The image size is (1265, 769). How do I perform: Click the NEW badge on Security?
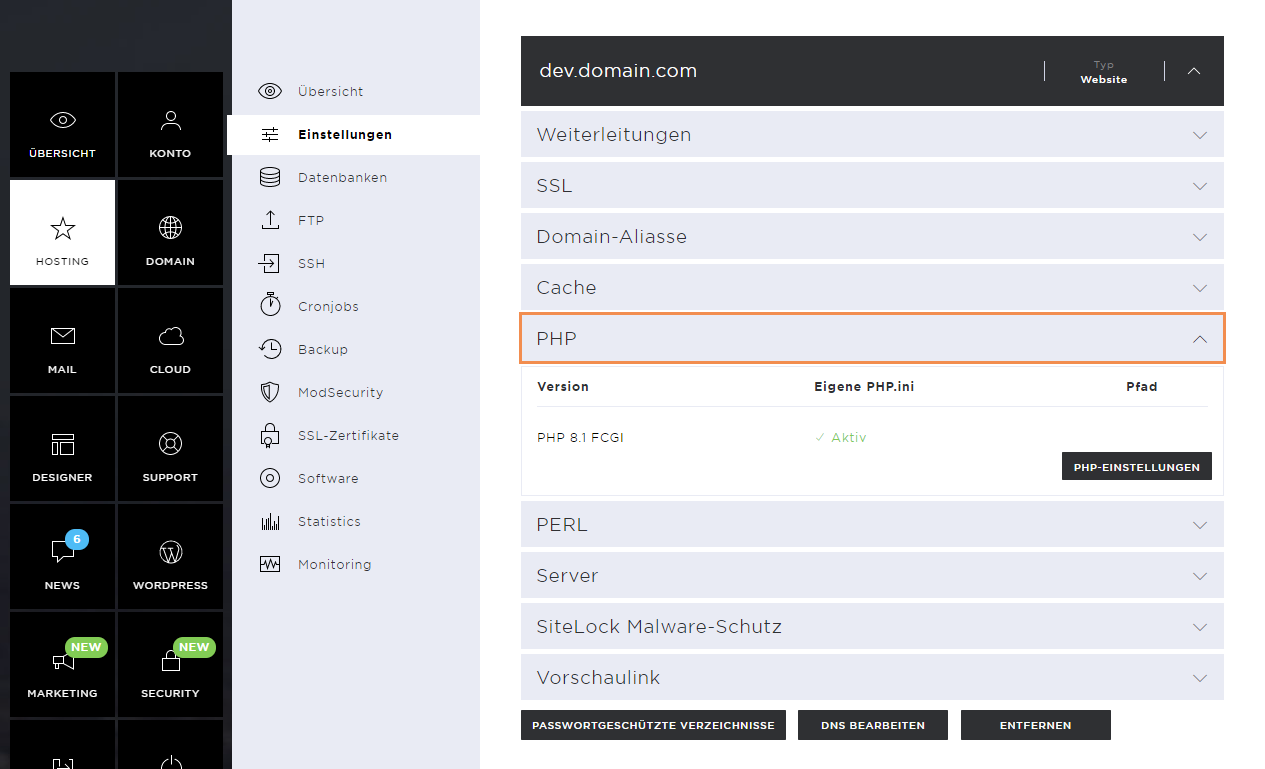coord(194,647)
